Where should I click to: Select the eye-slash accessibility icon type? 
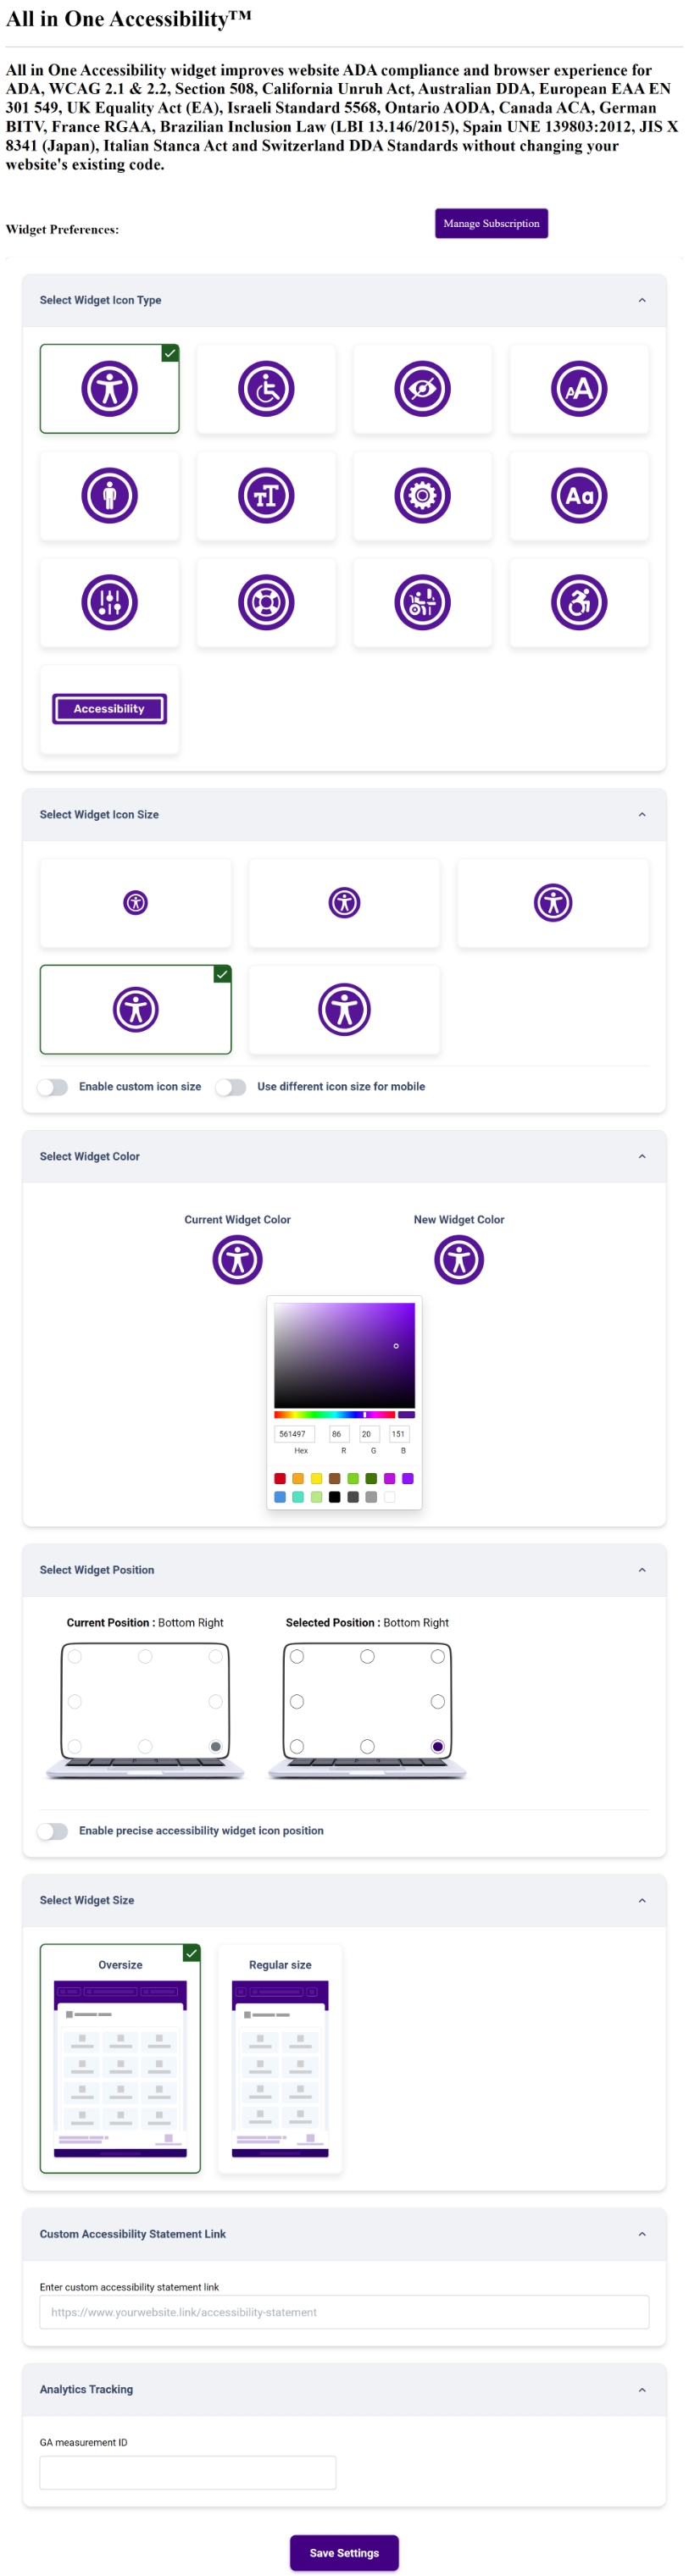point(423,389)
